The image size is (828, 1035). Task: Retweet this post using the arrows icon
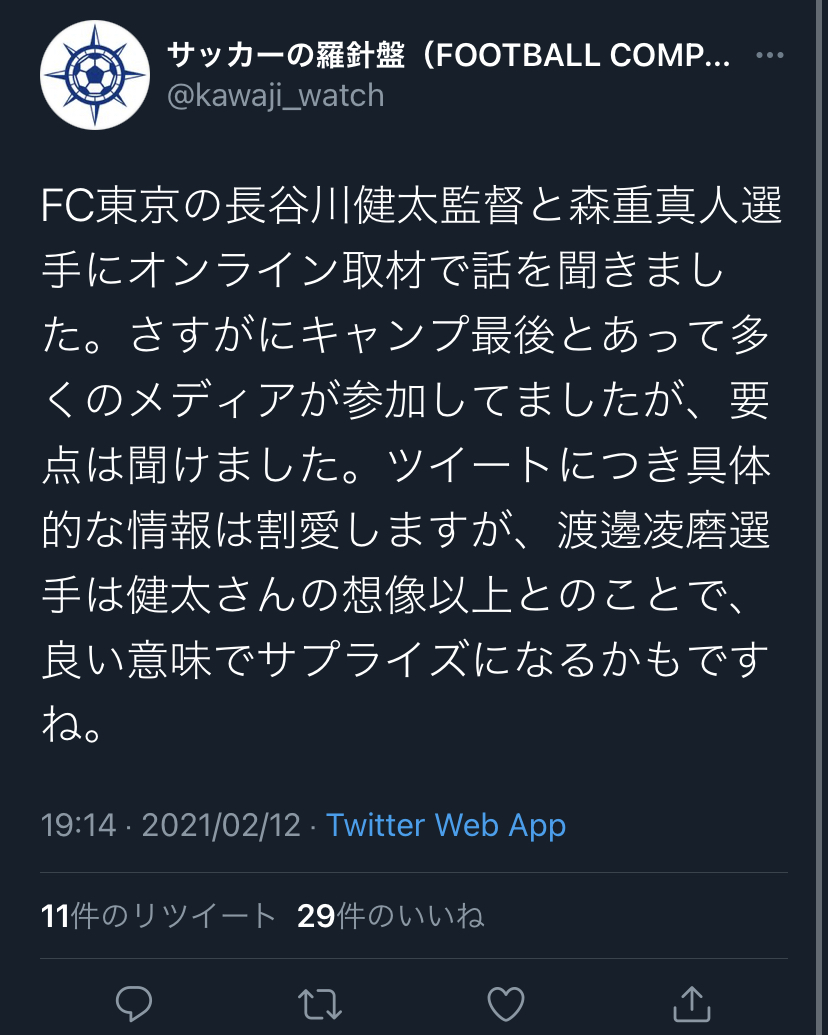pyautogui.click(x=320, y=1002)
